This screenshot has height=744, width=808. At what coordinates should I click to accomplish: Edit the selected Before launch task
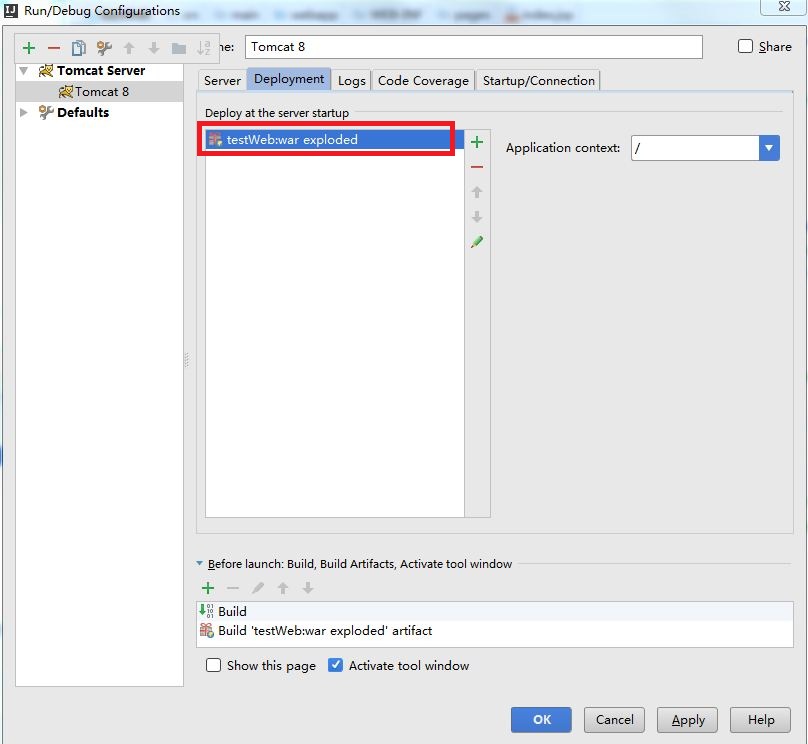(258, 588)
